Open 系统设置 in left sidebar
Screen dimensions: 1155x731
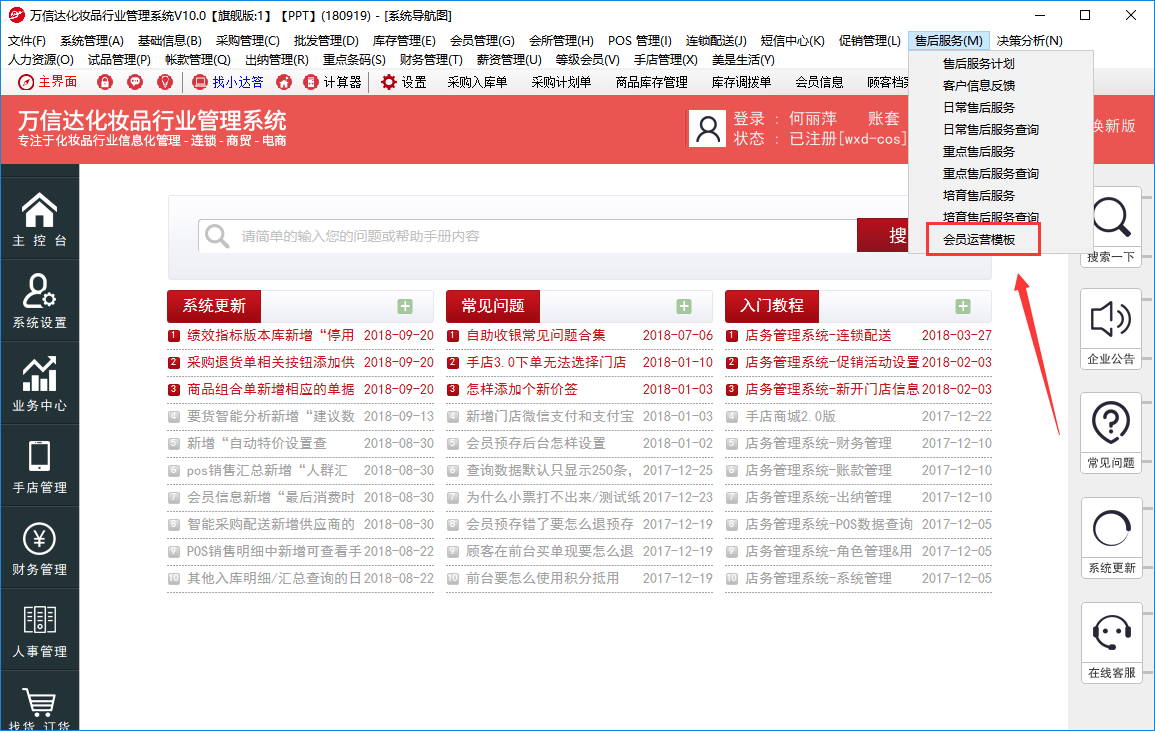click(40, 301)
